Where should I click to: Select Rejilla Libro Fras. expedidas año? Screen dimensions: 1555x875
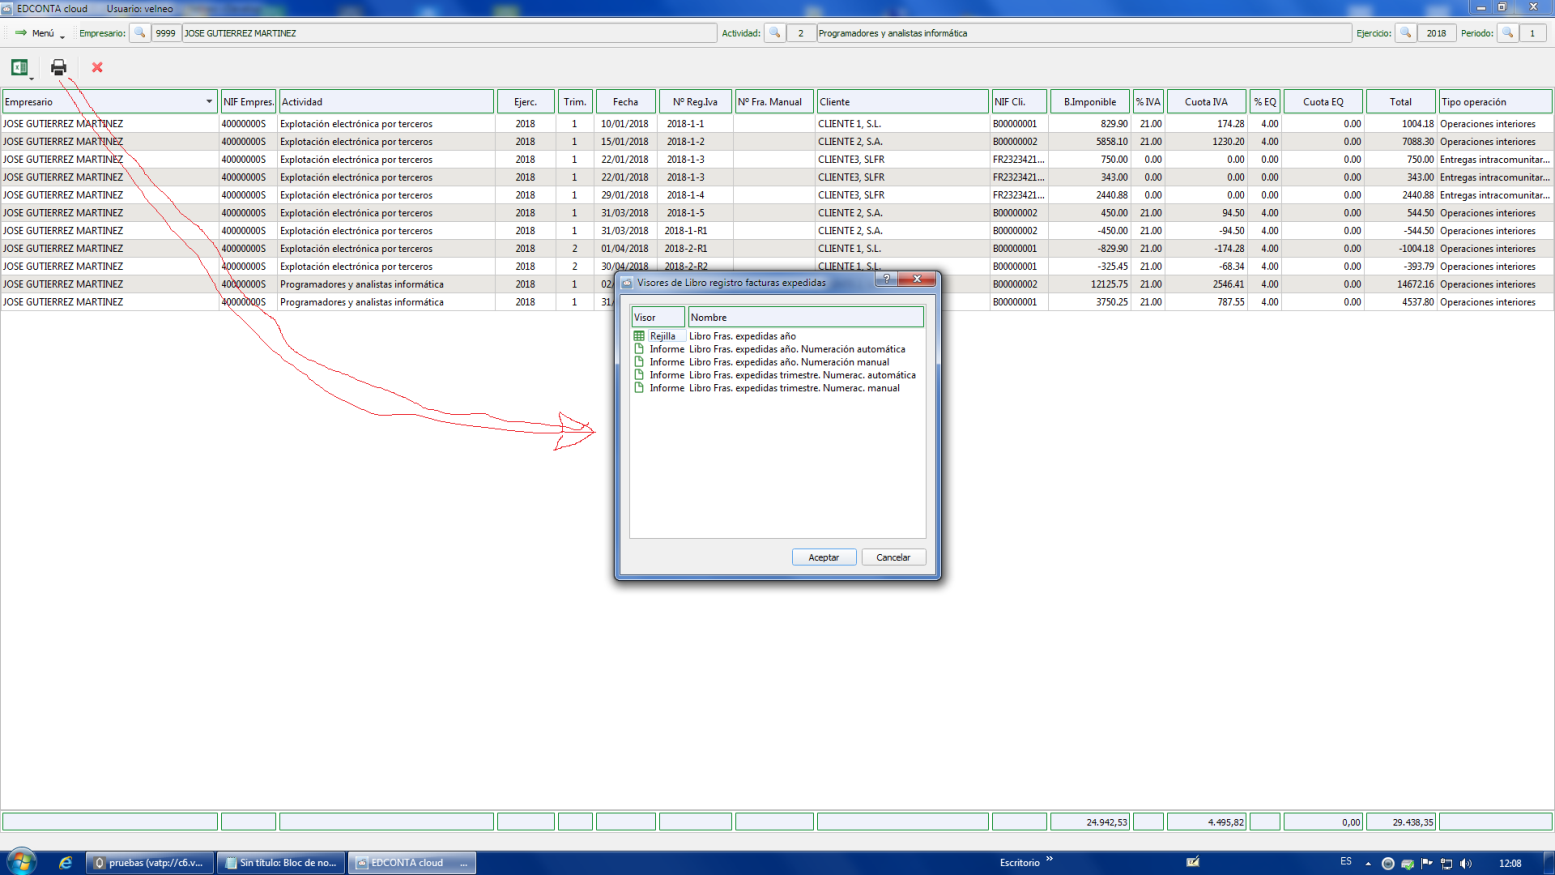point(742,336)
